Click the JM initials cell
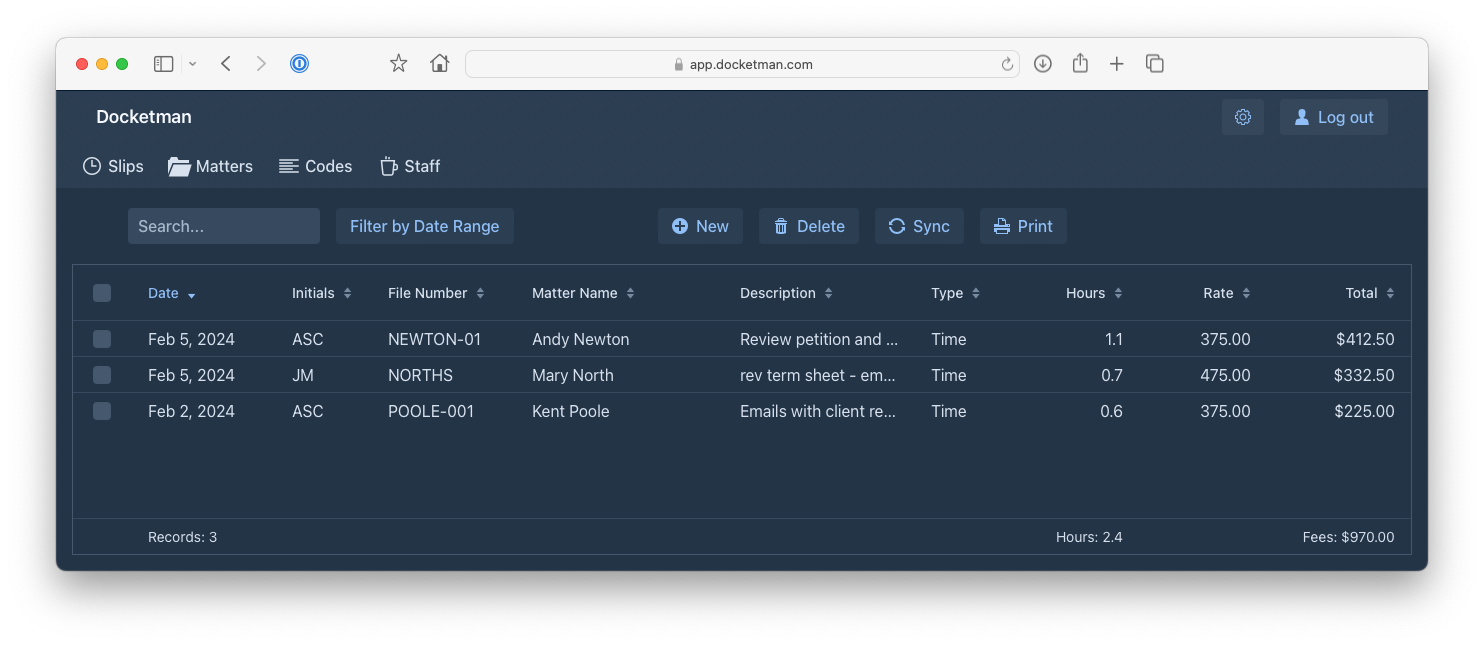This screenshot has width=1484, height=645. [303, 375]
